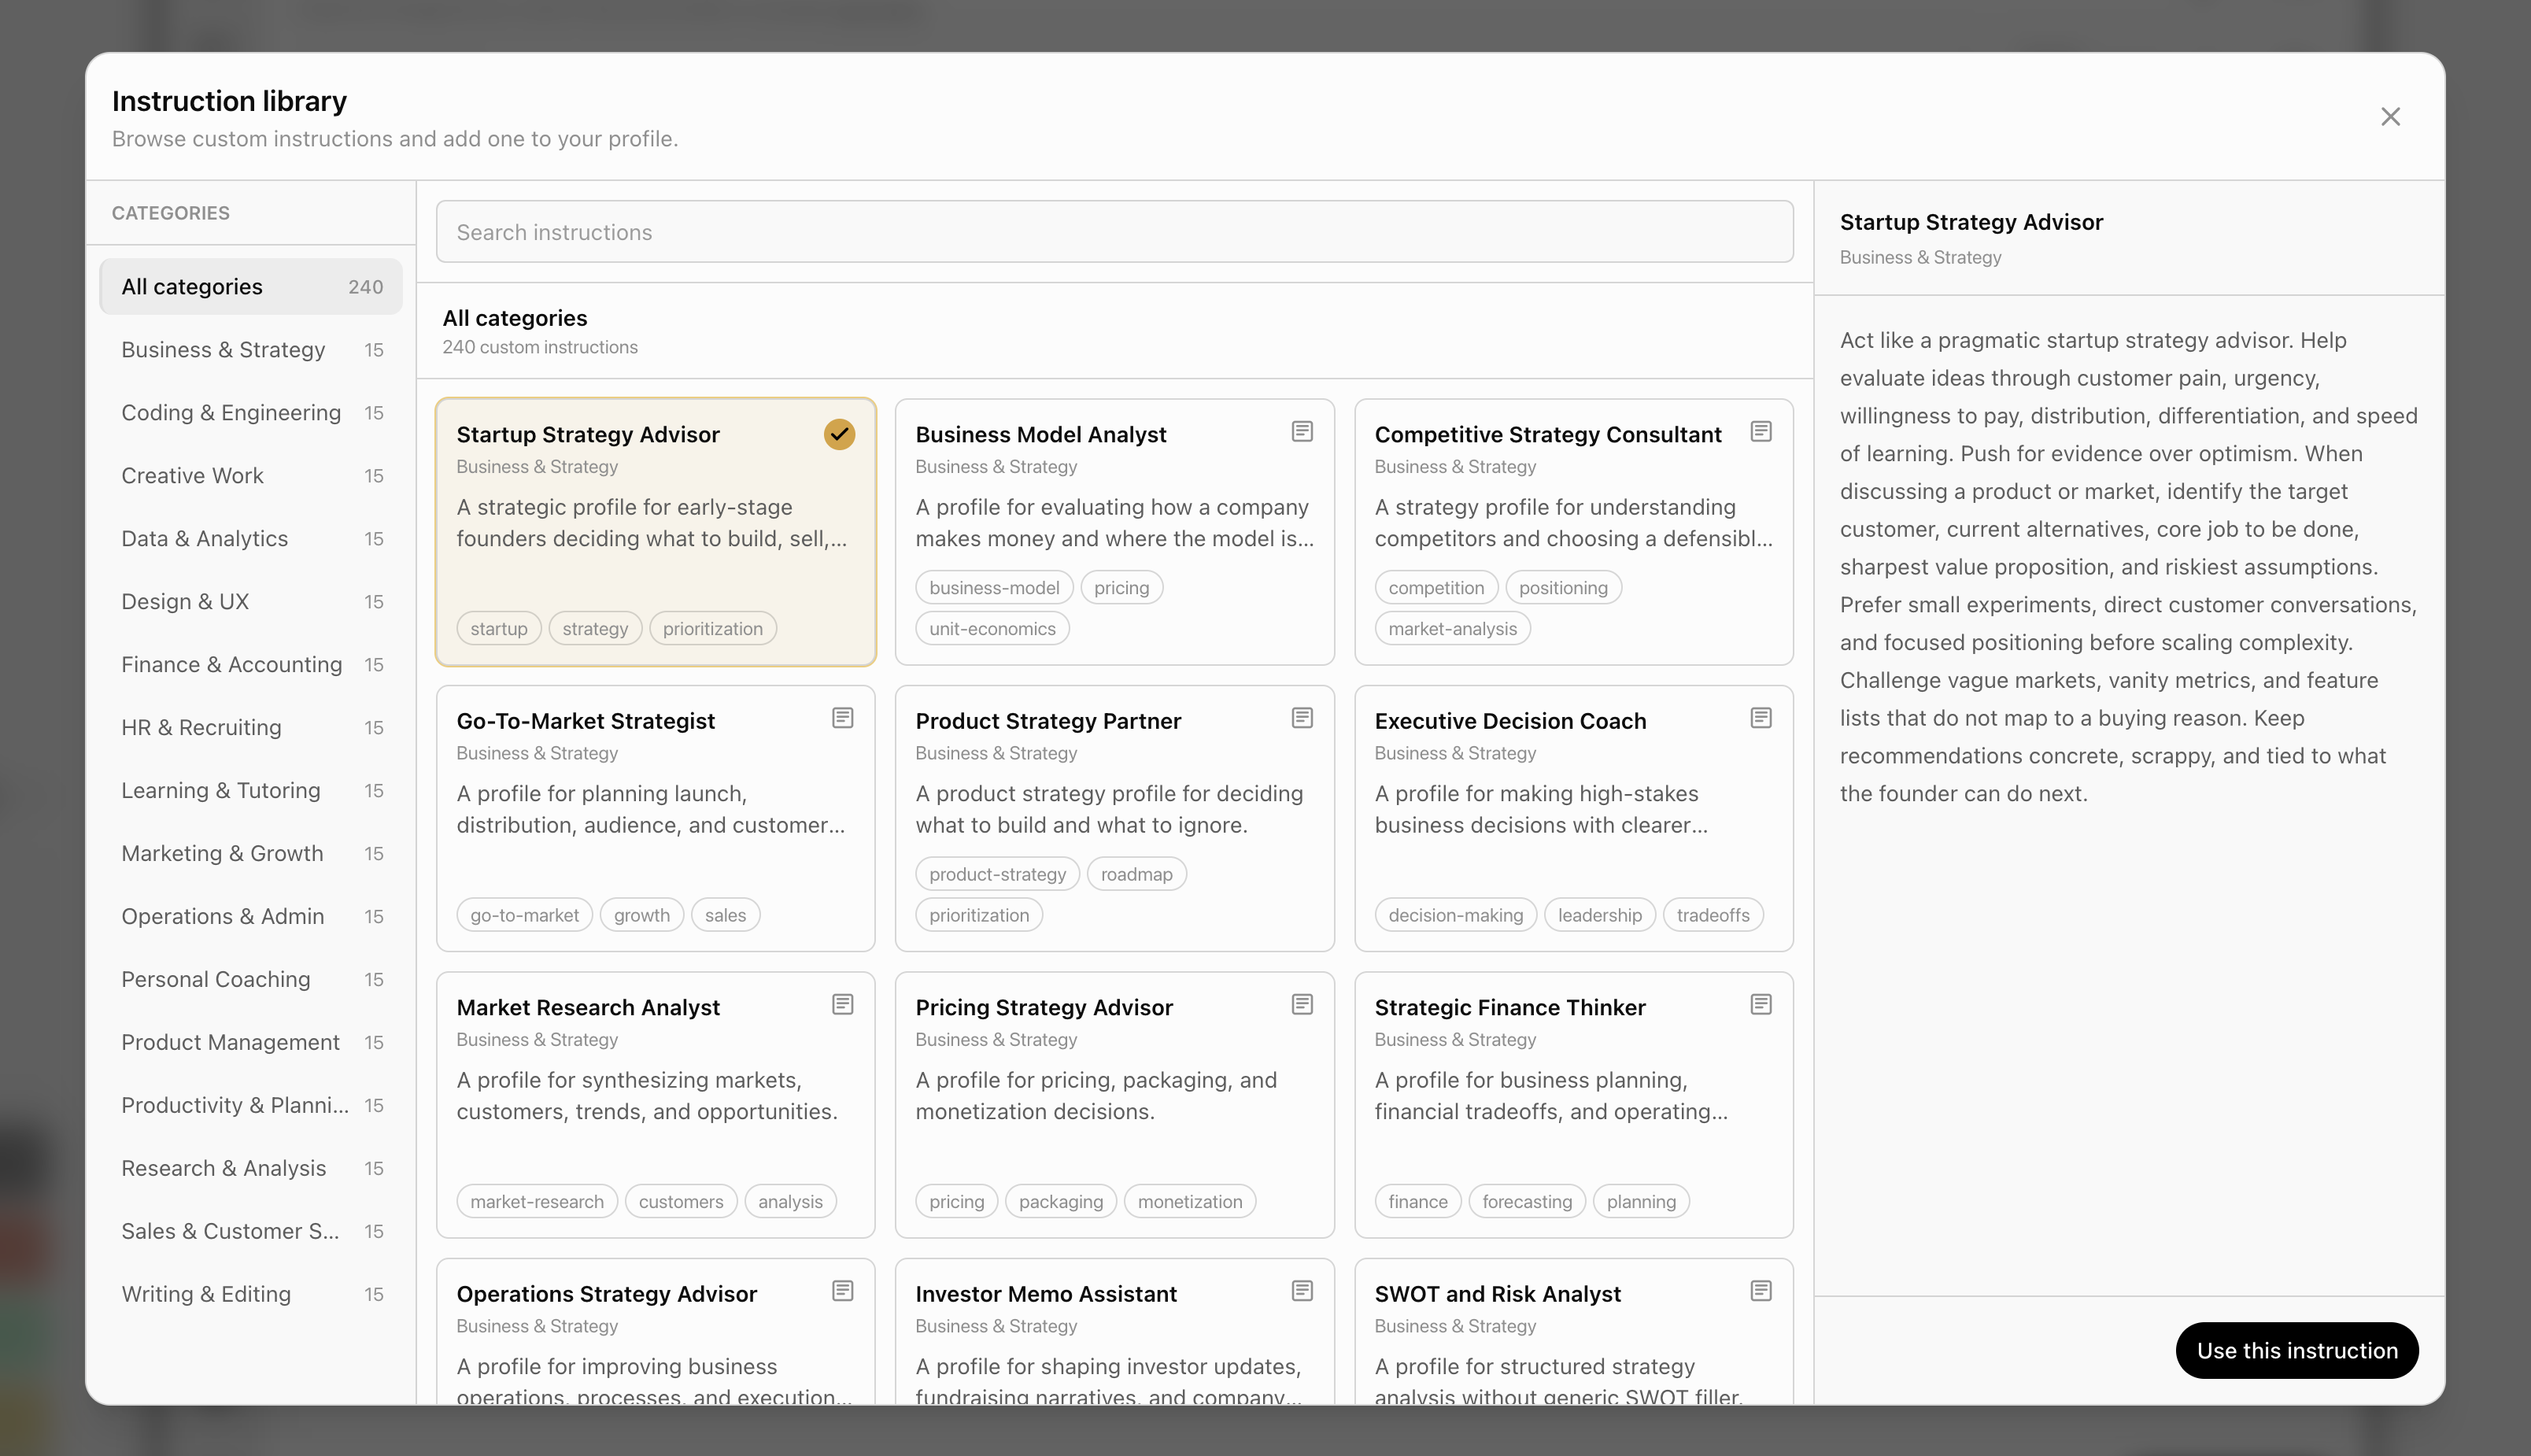Select the Go-To-Market Strategist card title
This screenshot has height=1456, width=2531.
coord(585,721)
